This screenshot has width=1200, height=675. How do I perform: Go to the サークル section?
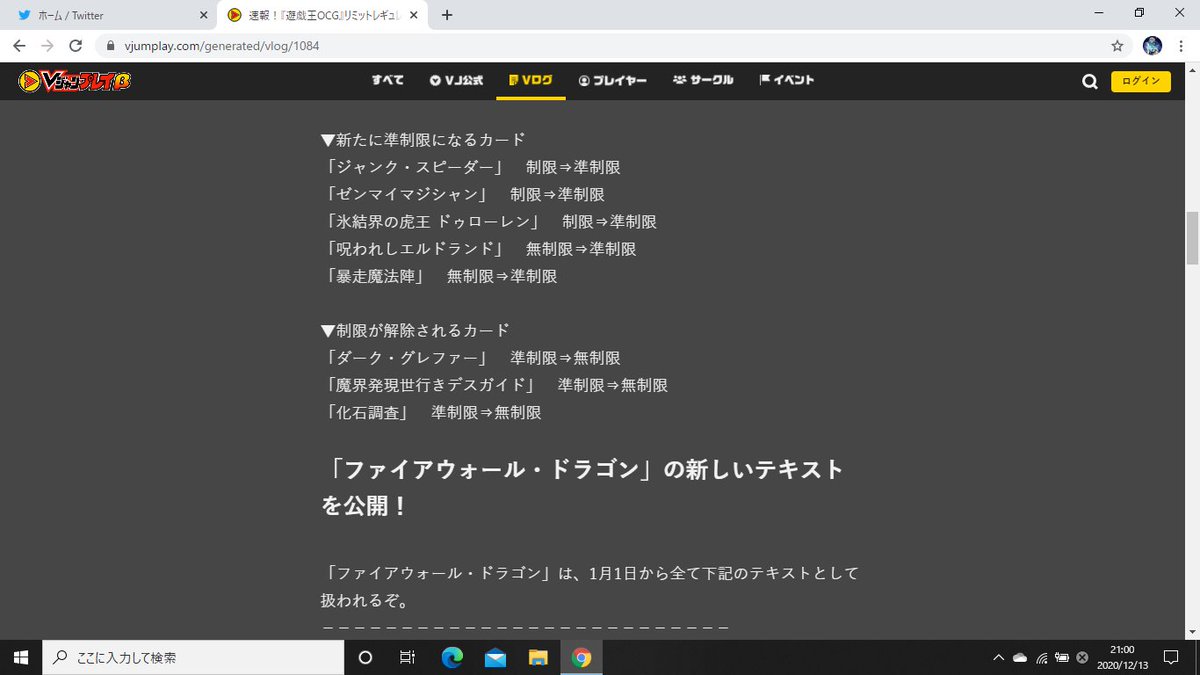coord(703,80)
